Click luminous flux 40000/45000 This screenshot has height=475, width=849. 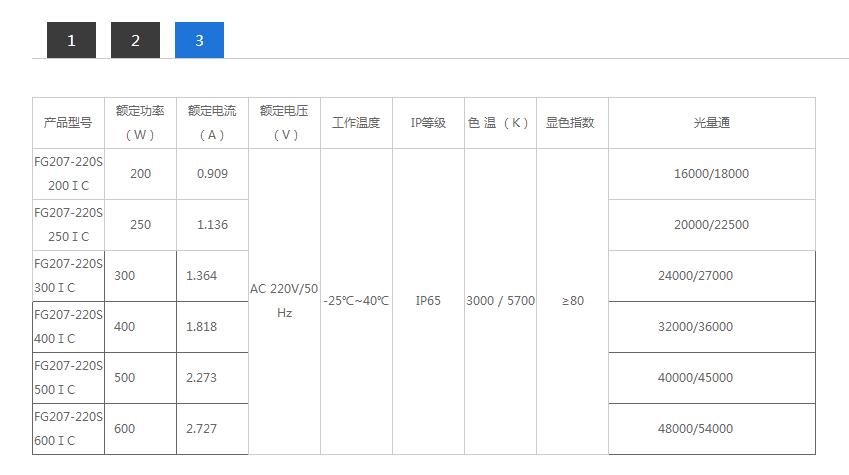[696, 378]
